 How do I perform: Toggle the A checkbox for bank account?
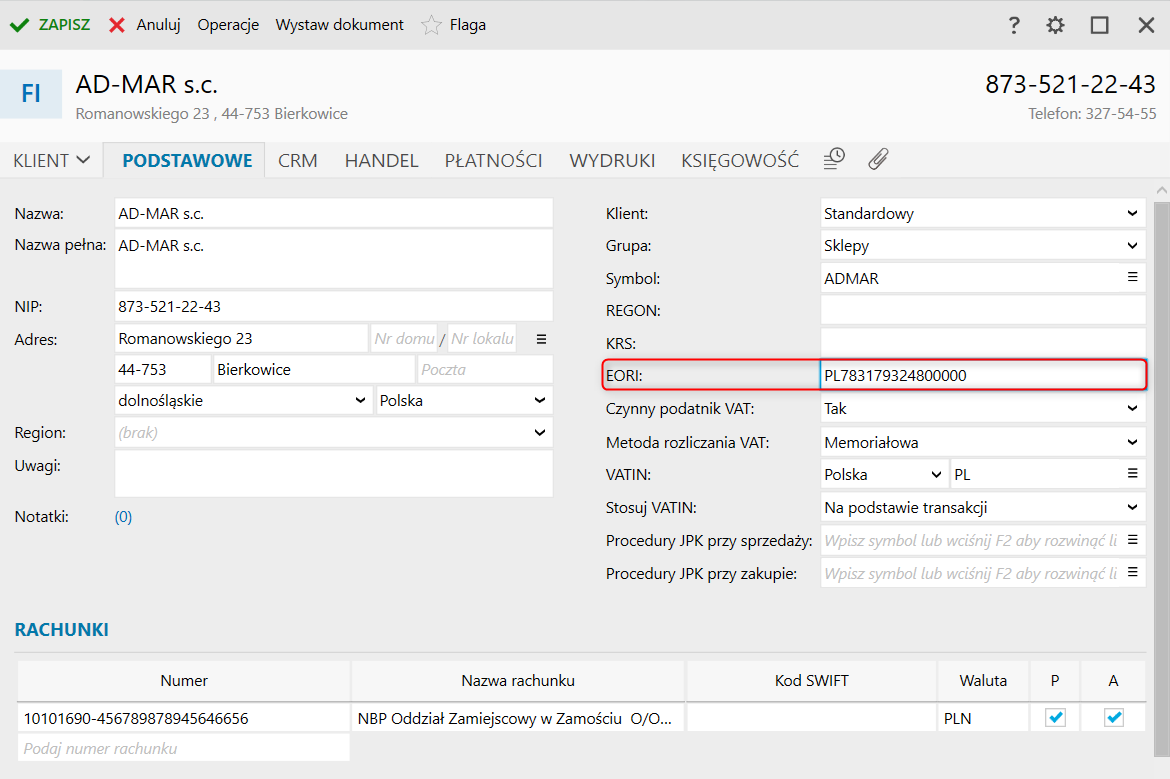[x=1114, y=717]
